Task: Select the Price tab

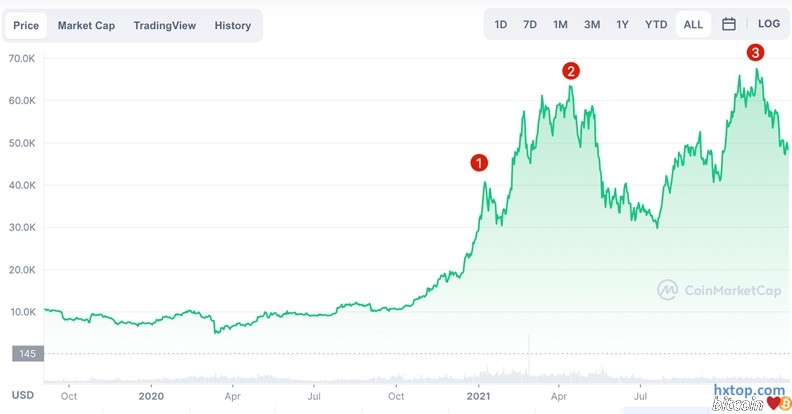Action: 26,25
